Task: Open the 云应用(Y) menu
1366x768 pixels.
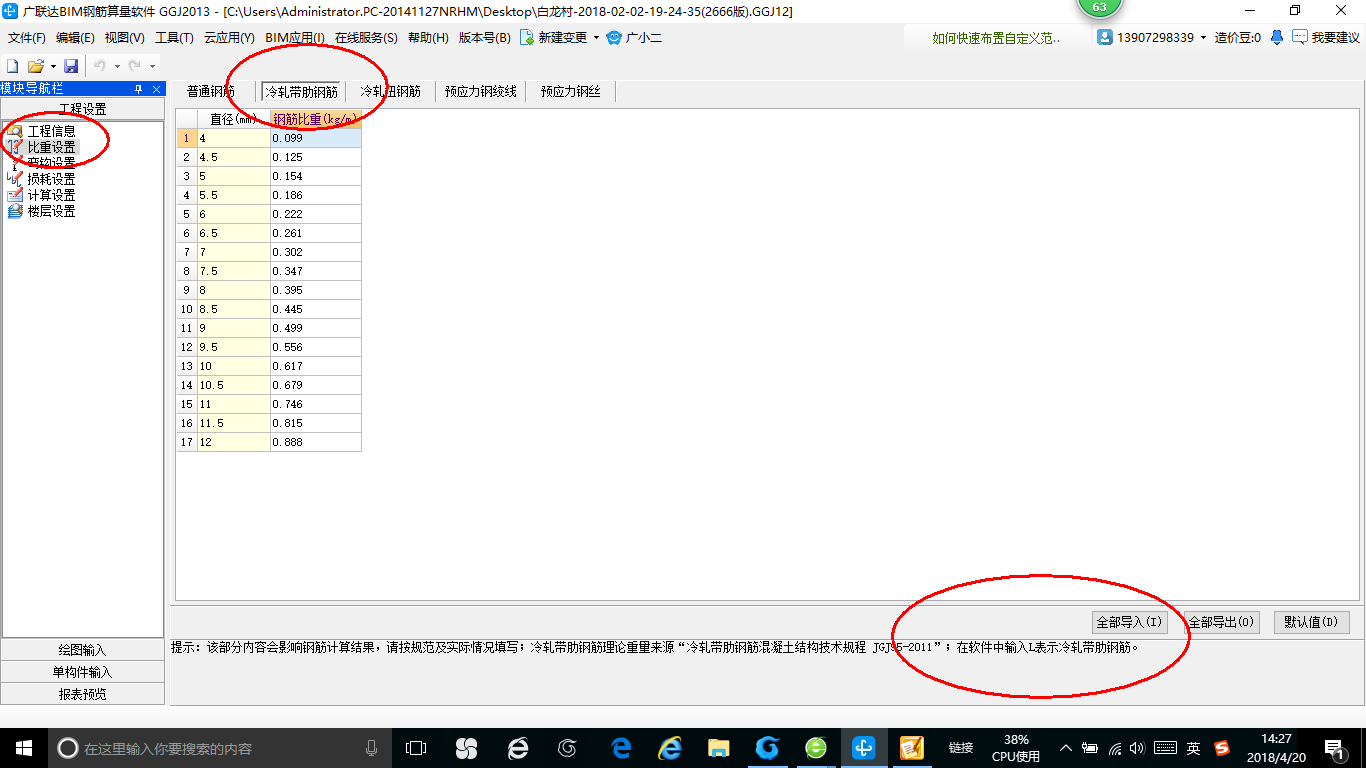Action: 229,38
